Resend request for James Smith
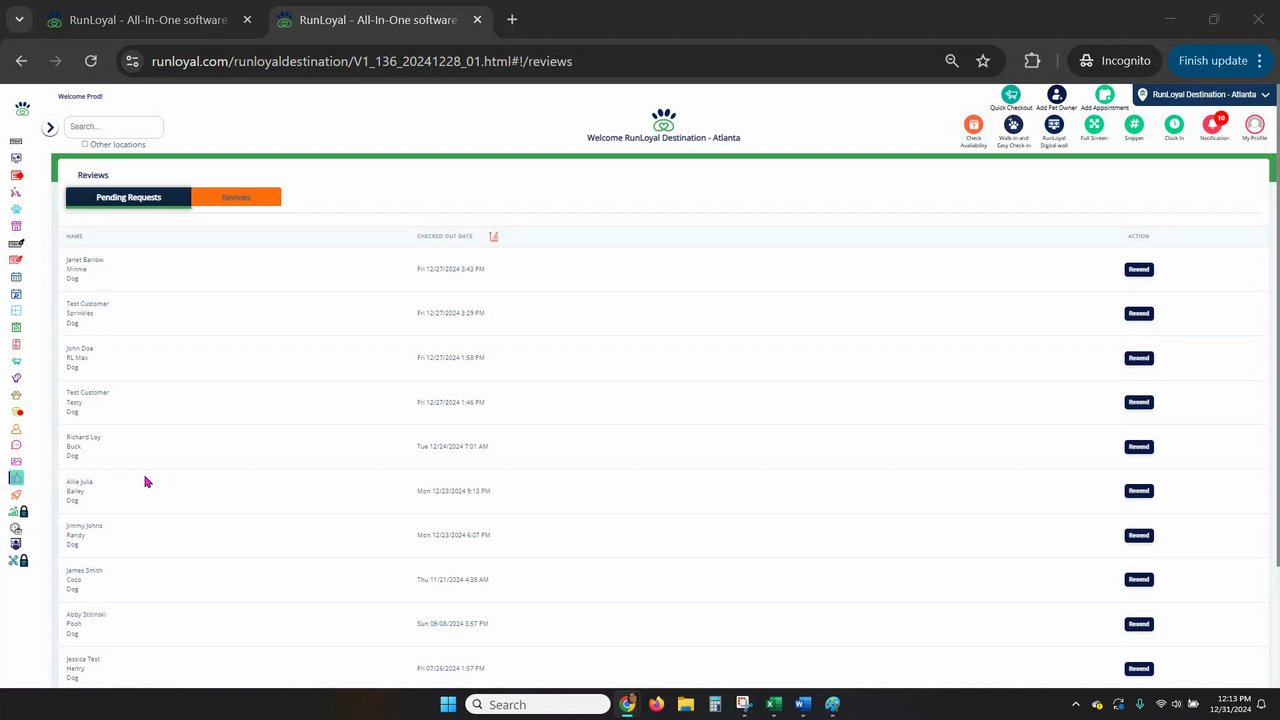 [1139, 579]
